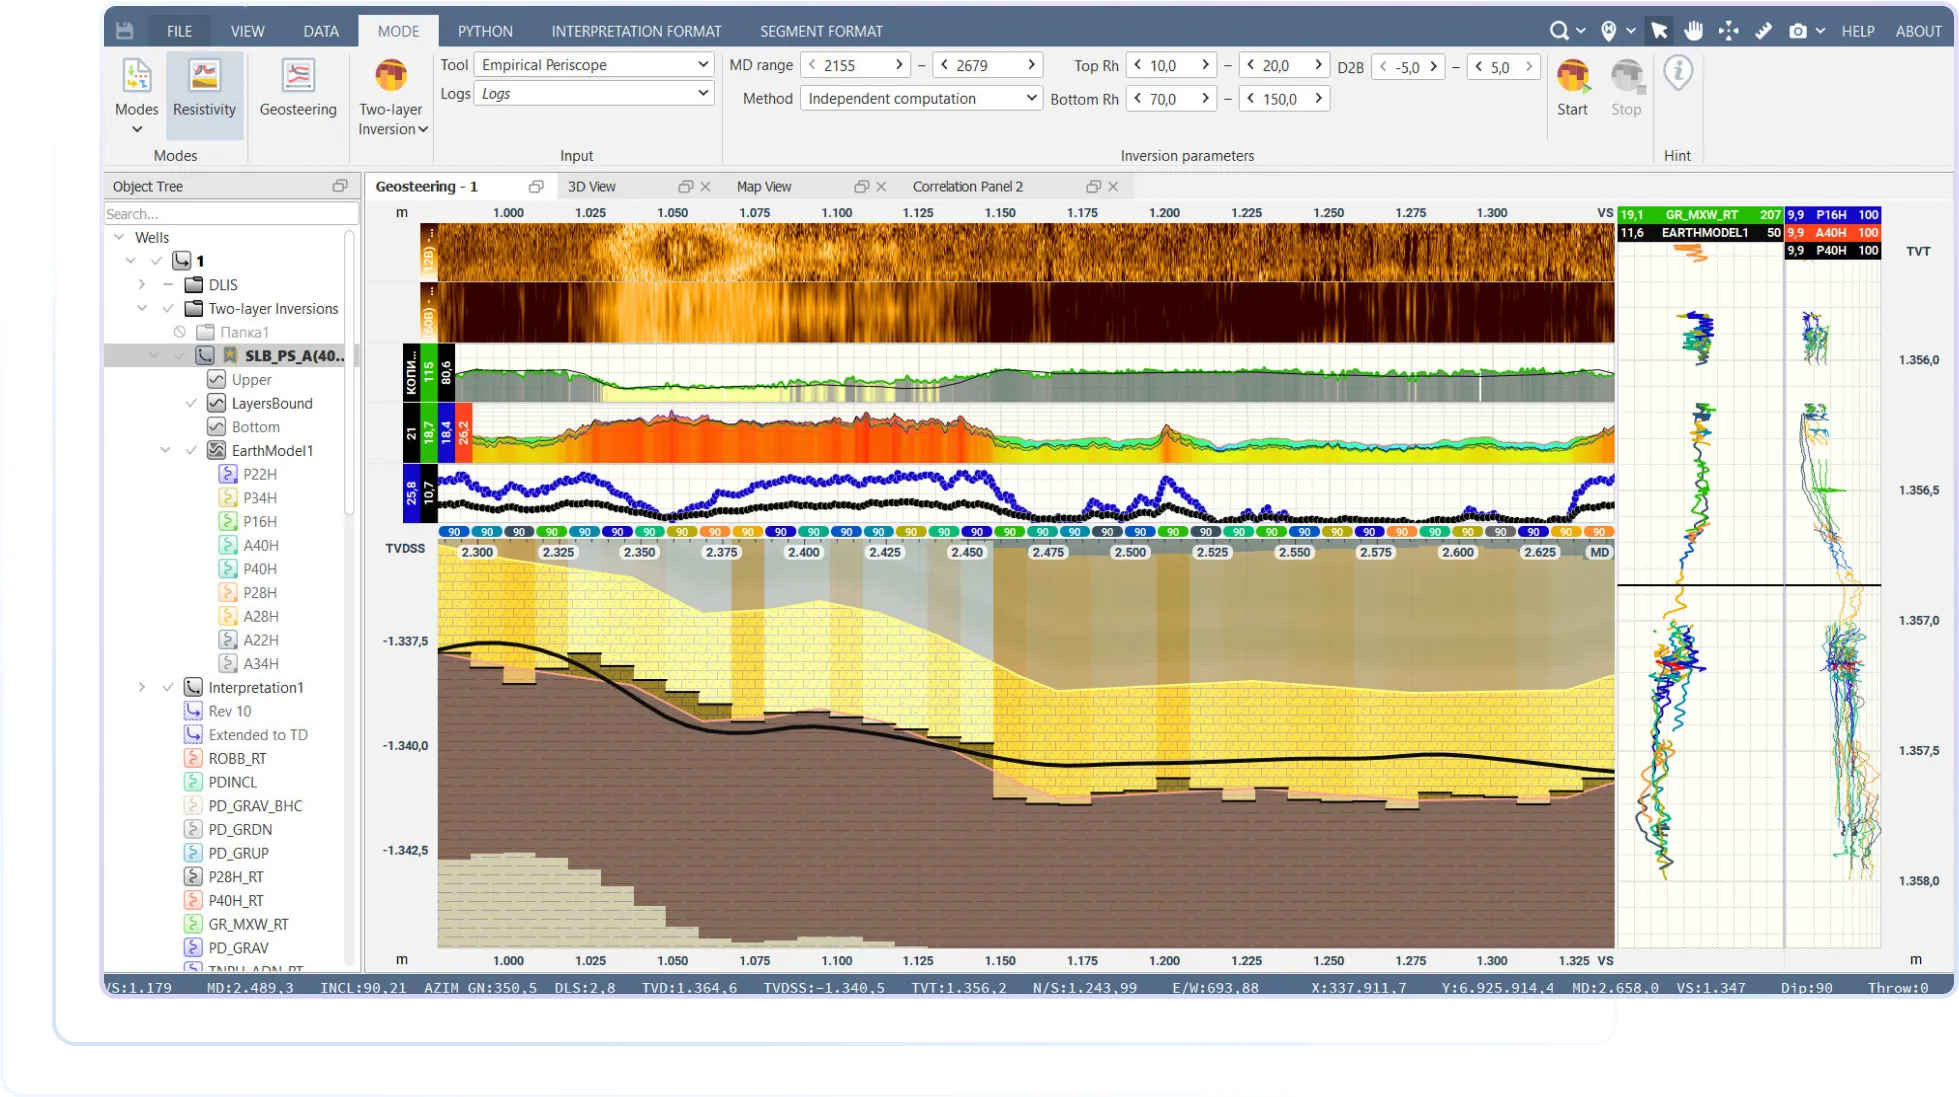The height and width of the screenshot is (1097, 1959).
Task: Toggle Two-layer Inversions folder checkmark
Action: [x=168, y=308]
